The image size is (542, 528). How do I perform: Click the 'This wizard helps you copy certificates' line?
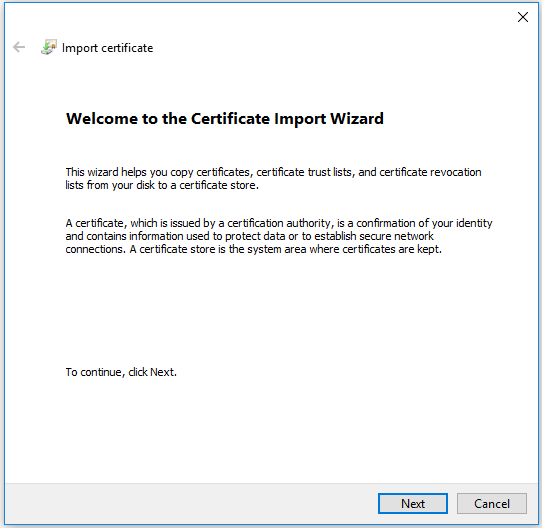[273, 172]
